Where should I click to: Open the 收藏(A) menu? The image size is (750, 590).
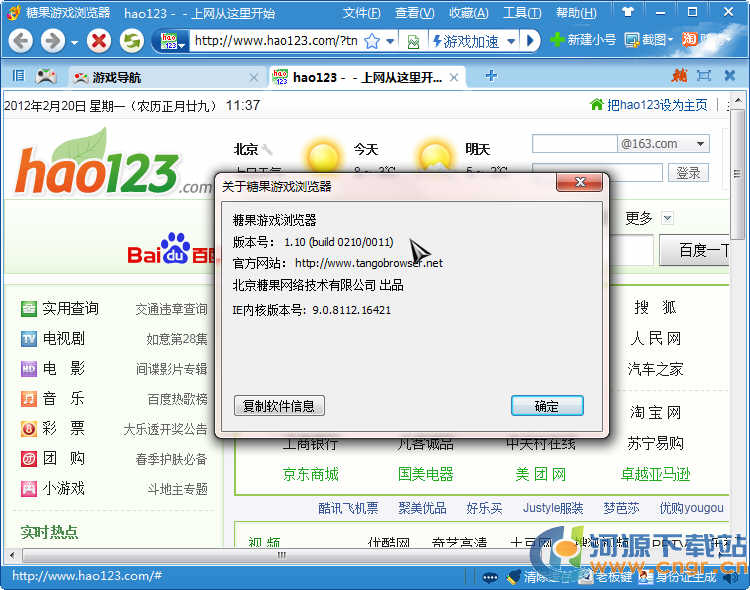coord(468,13)
